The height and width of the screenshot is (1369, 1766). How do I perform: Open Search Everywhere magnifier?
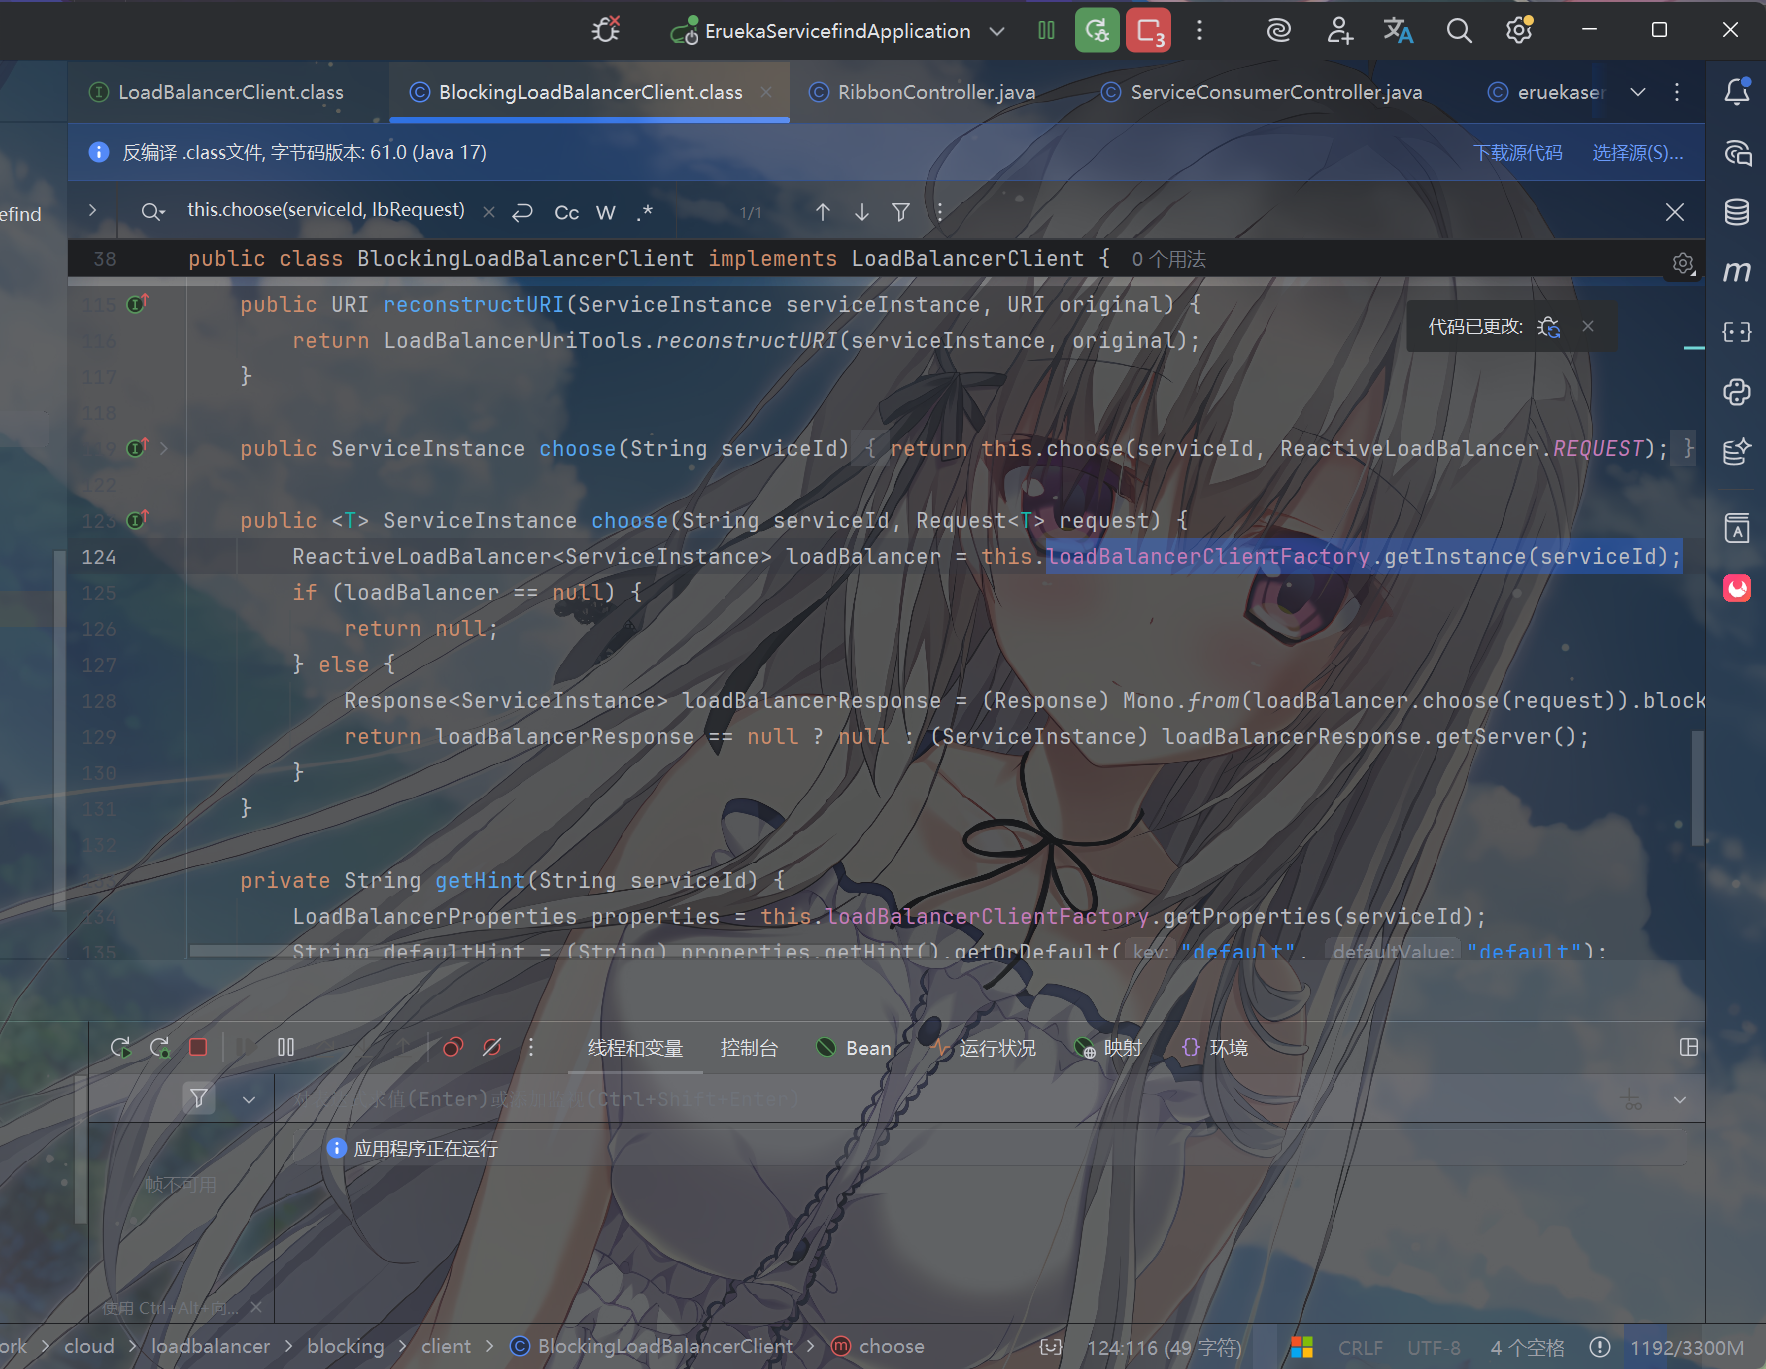(x=1459, y=31)
